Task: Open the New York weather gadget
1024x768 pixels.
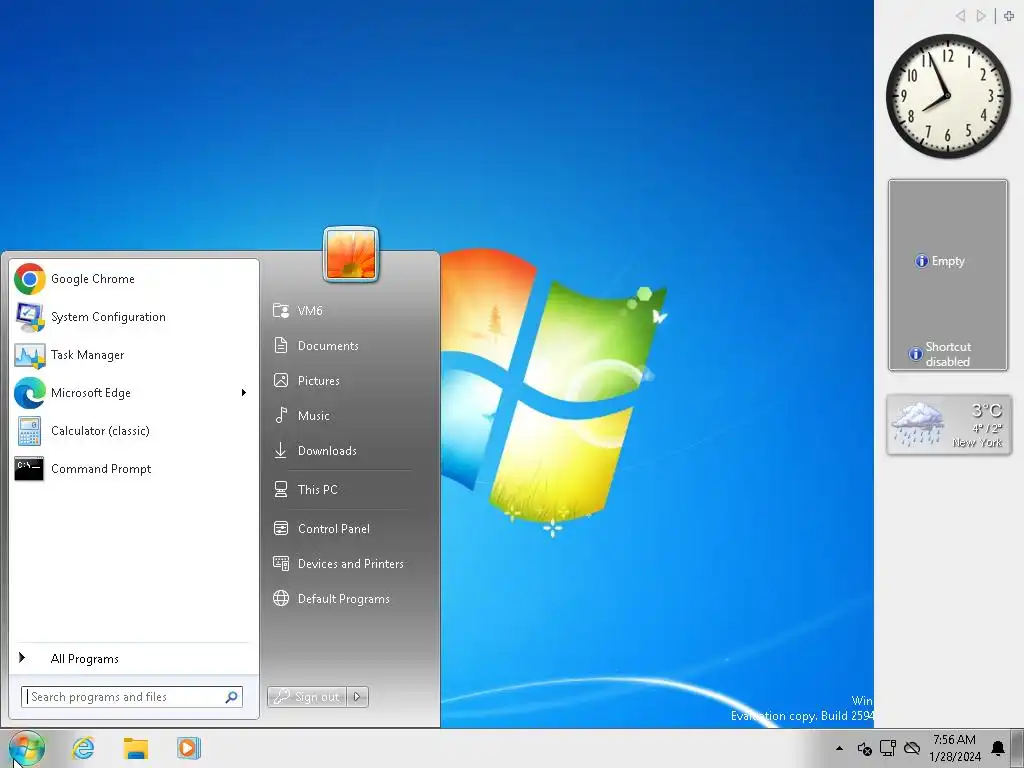Action: (949, 424)
